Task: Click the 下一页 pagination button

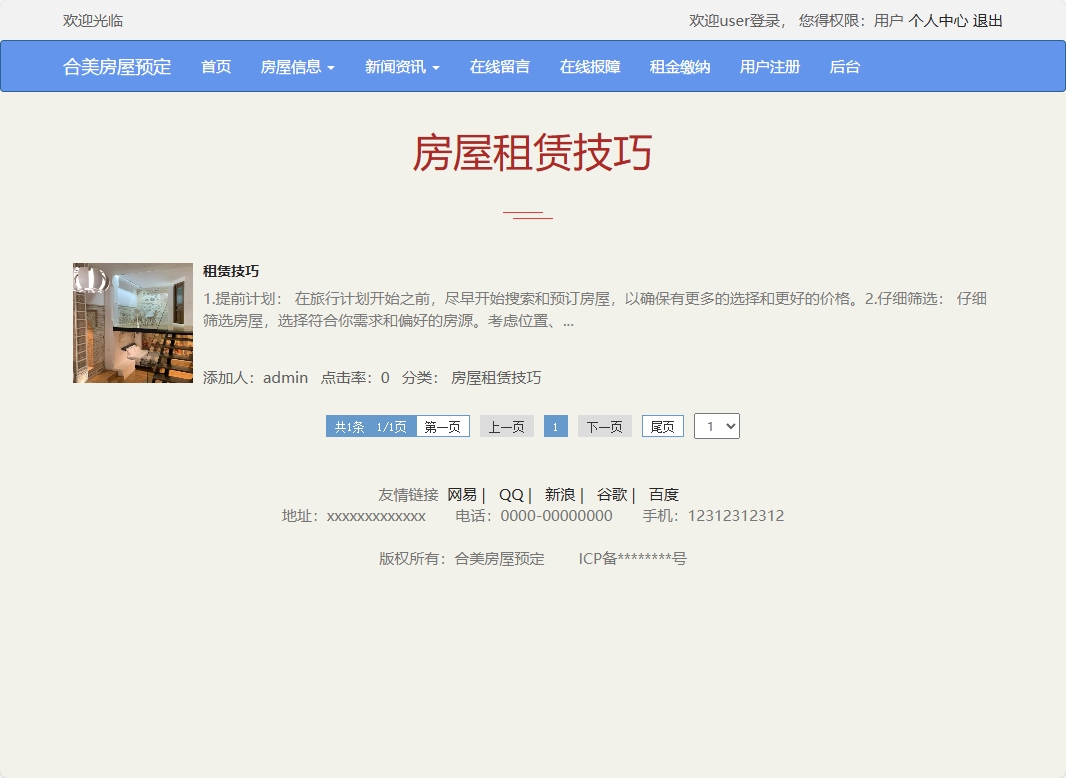Action: [x=604, y=425]
